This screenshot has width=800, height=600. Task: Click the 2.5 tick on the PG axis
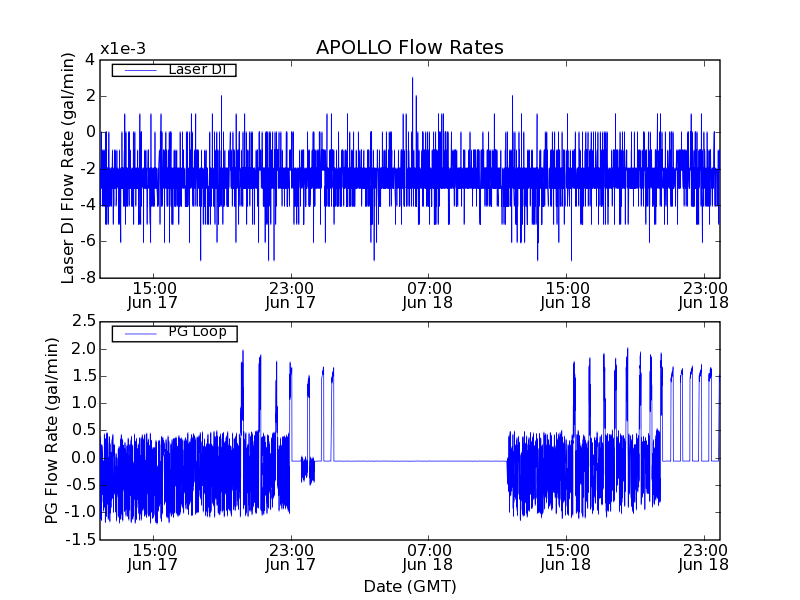click(x=84, y=321)
